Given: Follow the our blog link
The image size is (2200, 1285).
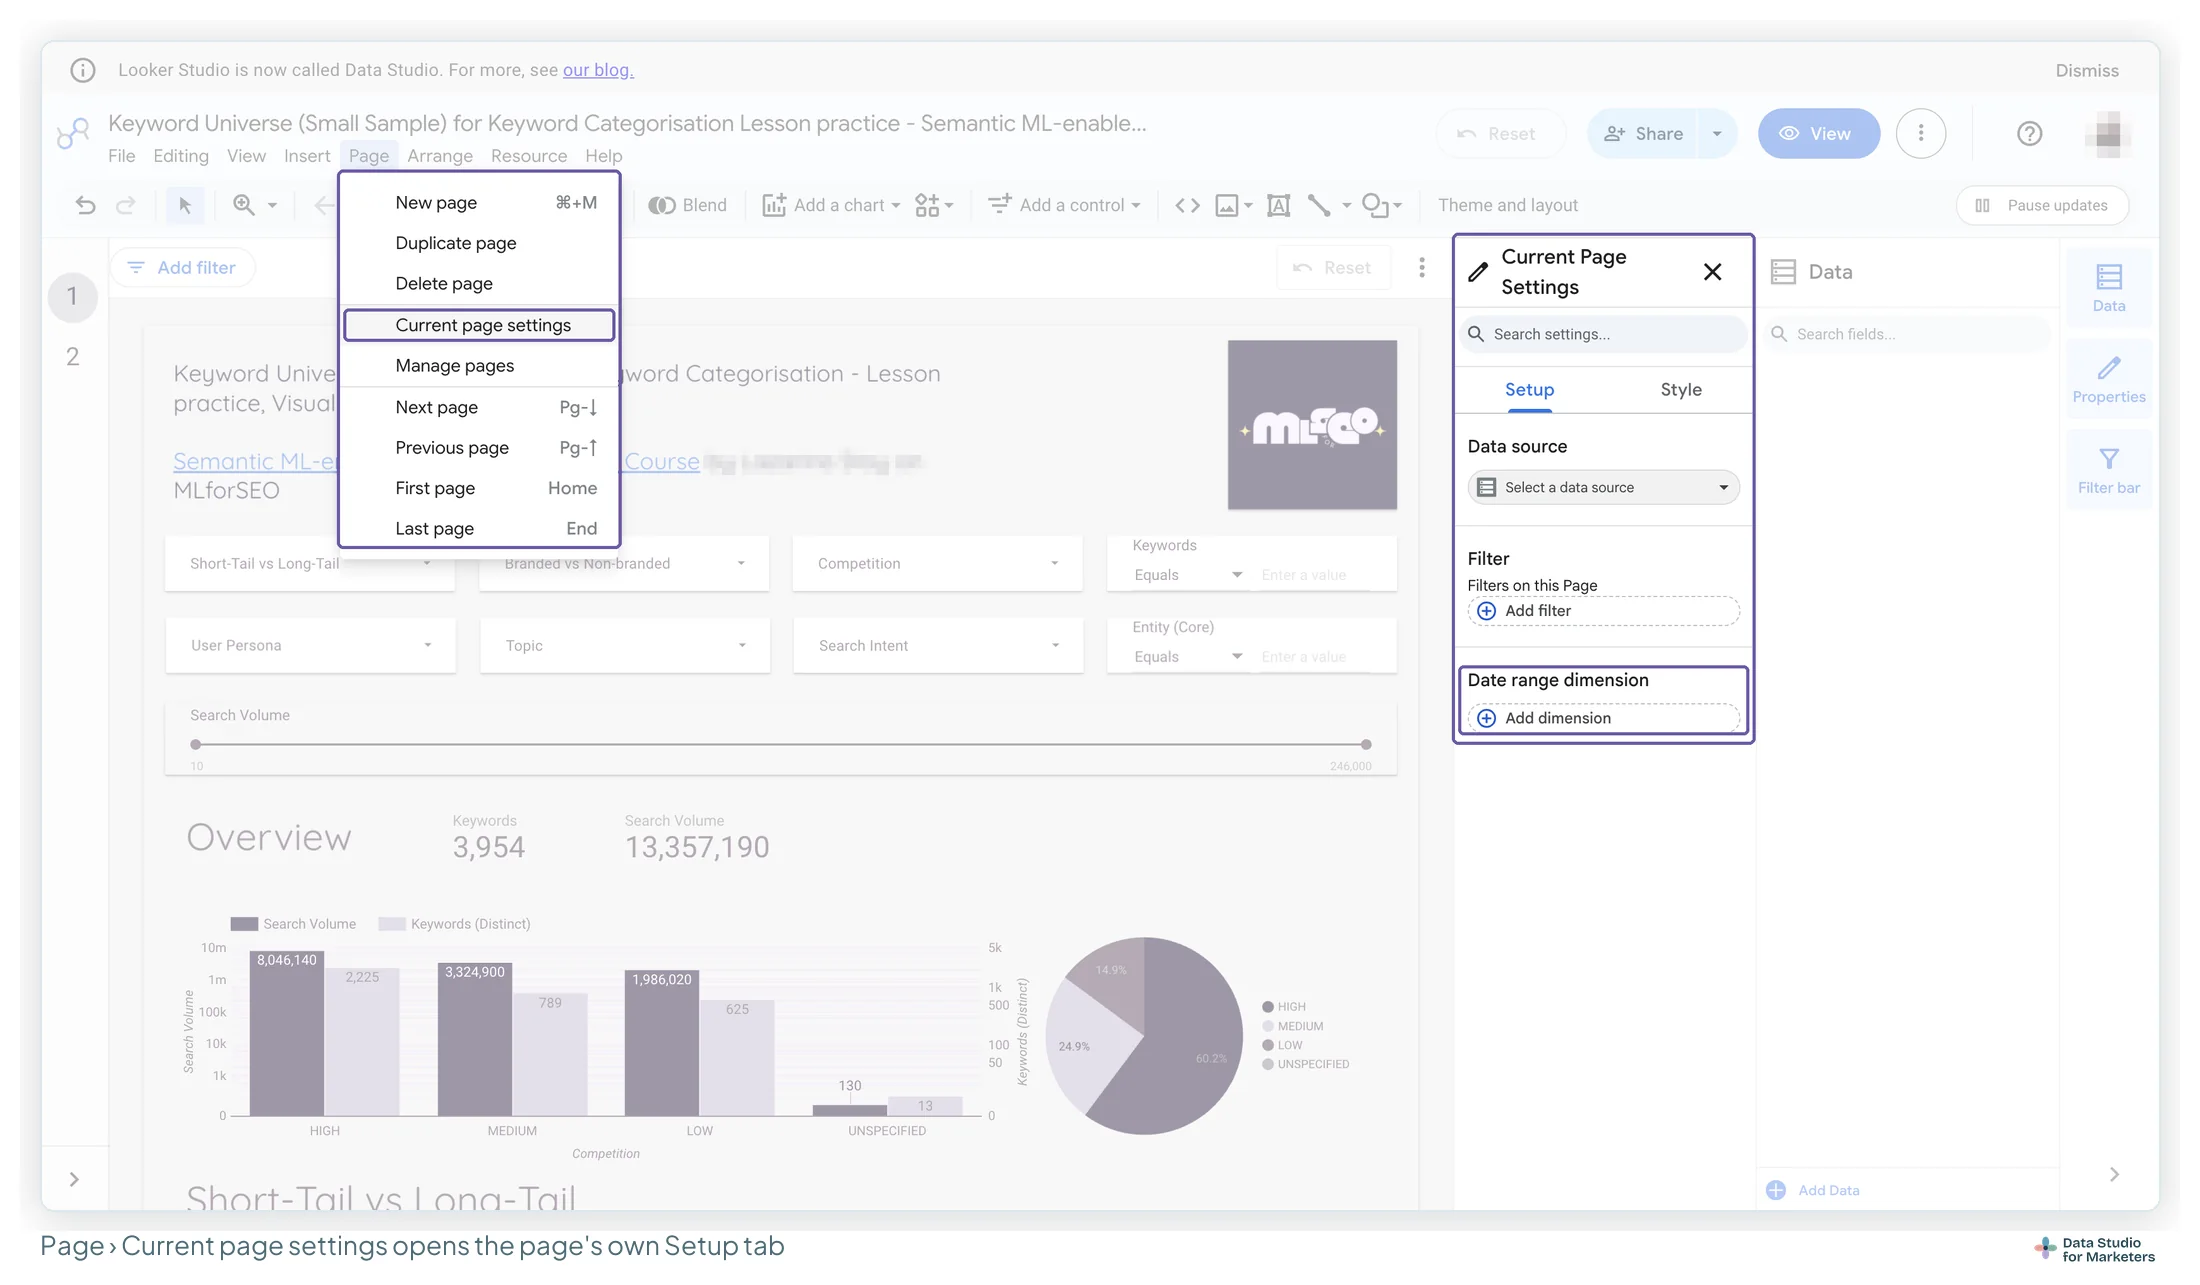Looking at the screenshot, I should pyautogui.click(x=598, y=70).
